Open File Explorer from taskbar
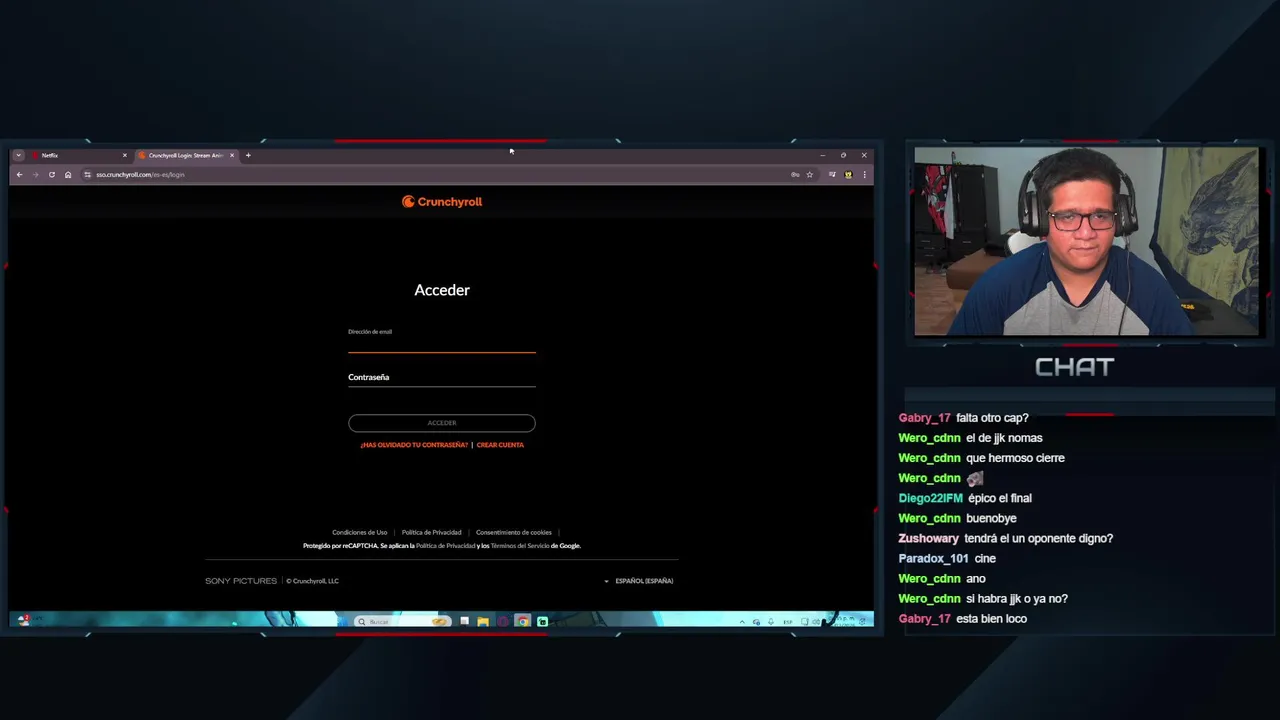Screen dimensions: 1280x720 (x=483, y=622)
